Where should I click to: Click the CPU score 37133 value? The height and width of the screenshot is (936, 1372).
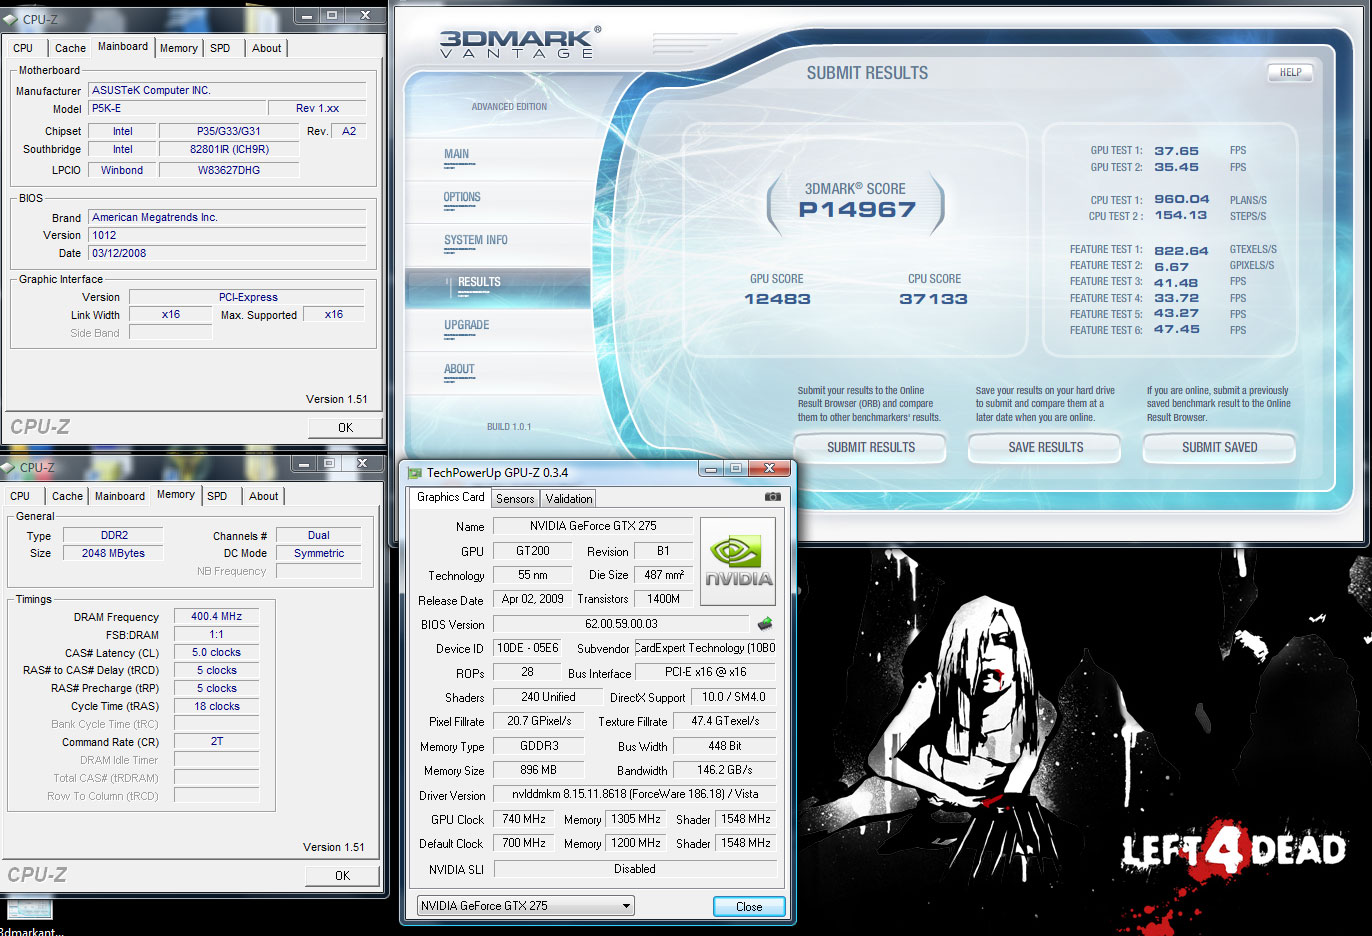933,299
